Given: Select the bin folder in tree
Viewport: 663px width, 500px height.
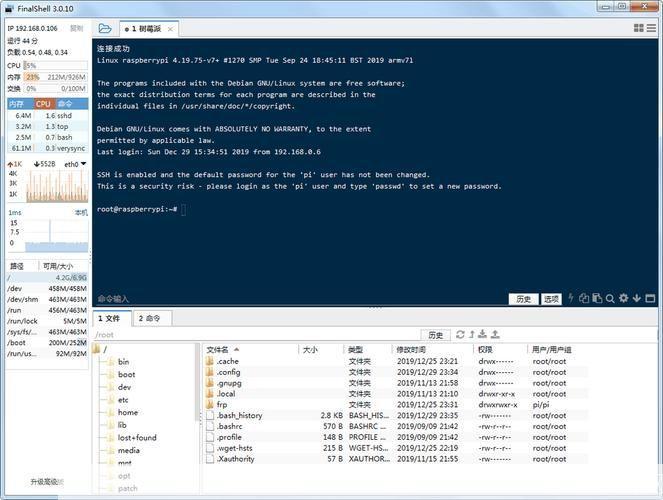Looking at the screenshot, I should point(118,362).
